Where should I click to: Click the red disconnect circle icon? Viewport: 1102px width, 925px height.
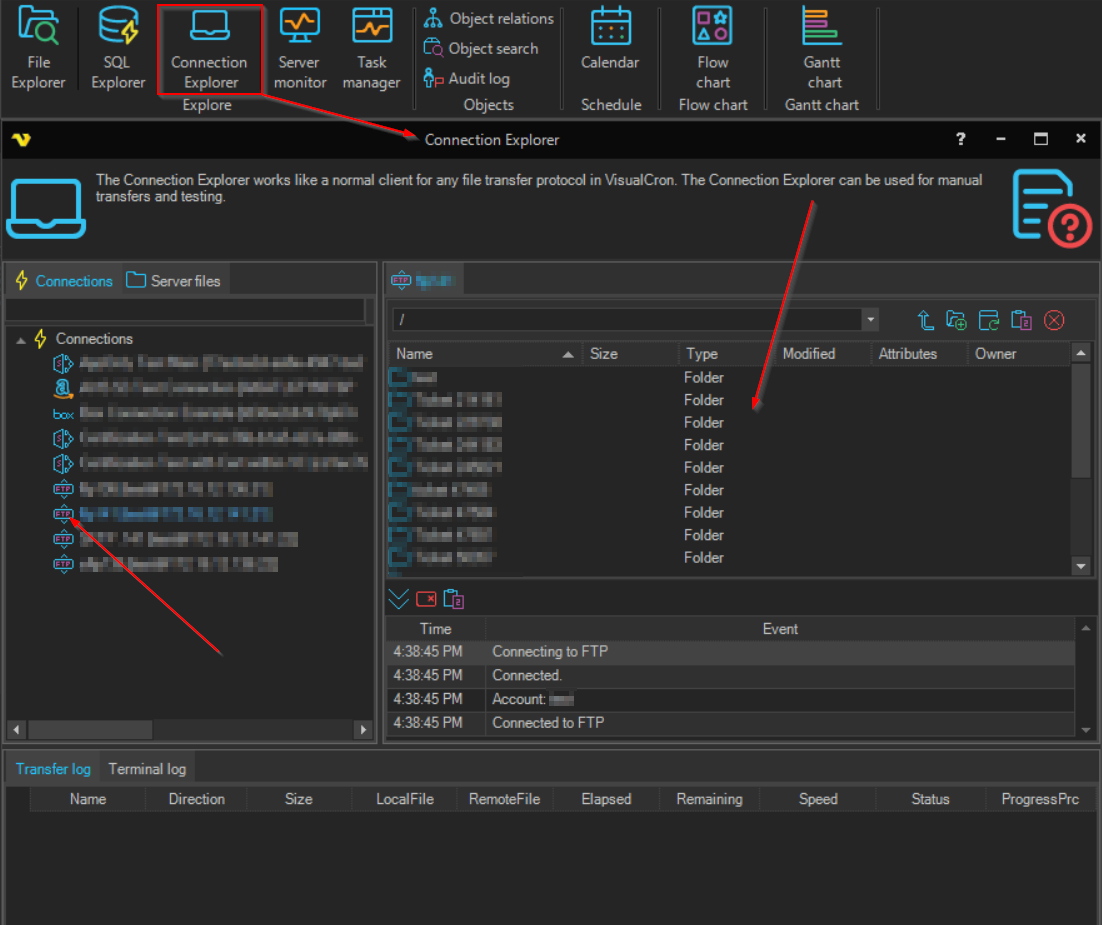1054,320
